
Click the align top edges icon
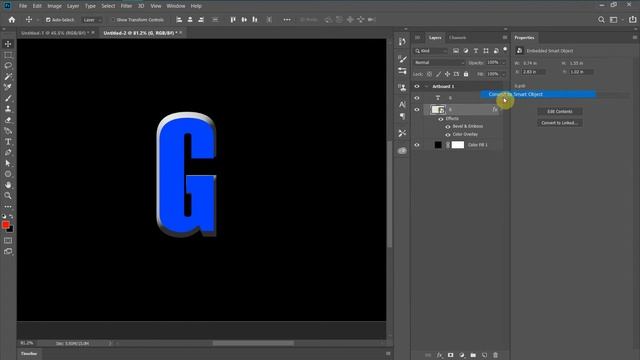tap(233, 20)
